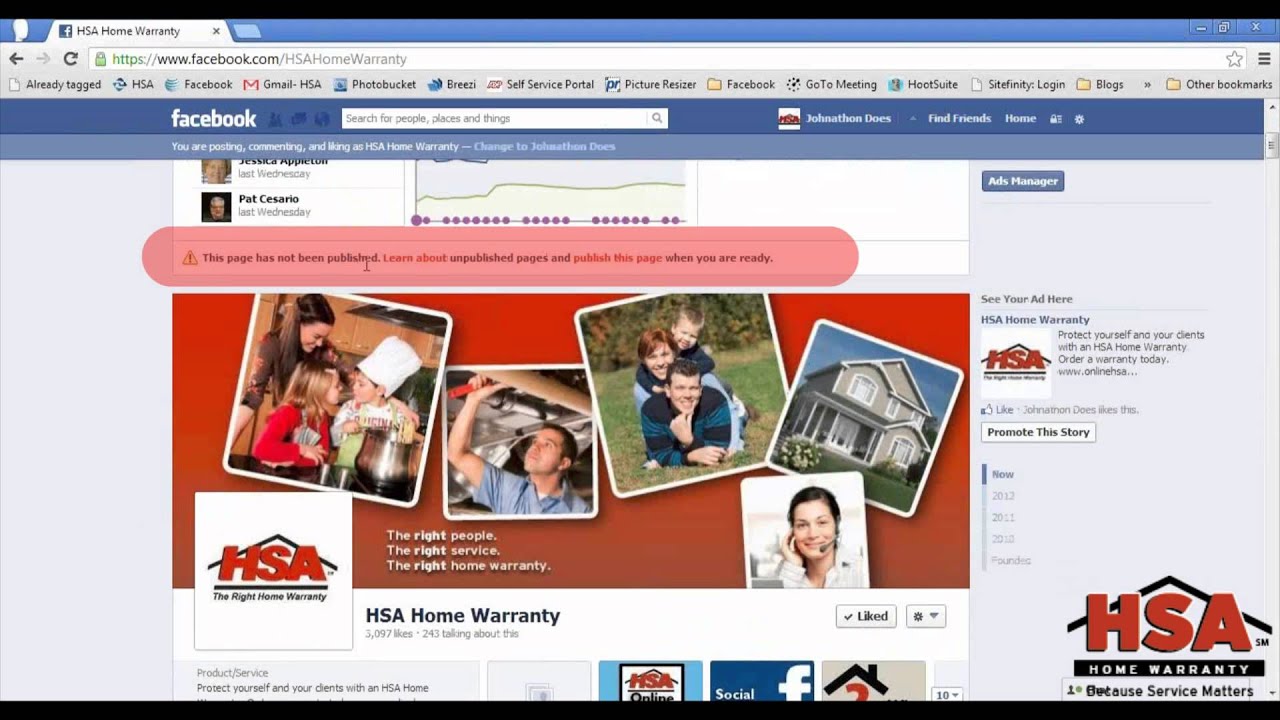
Task: Expand the apps count dropdown showing 10
Action: 947,695
